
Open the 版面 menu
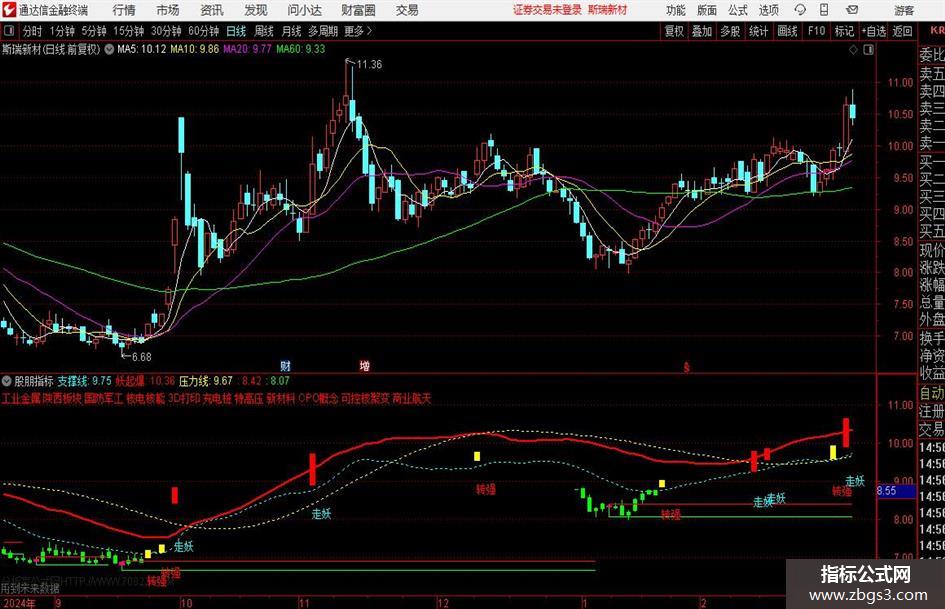[706, 10]
